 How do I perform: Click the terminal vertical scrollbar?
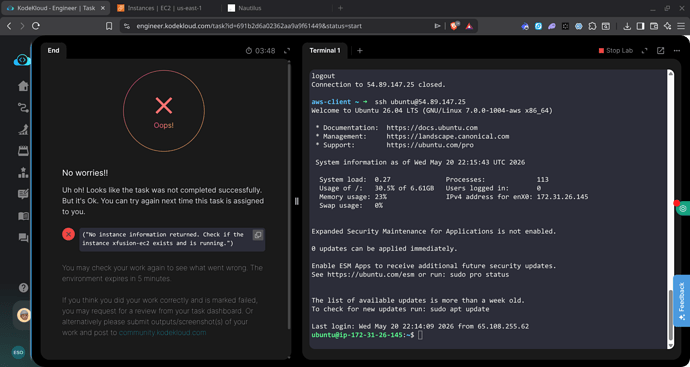coord(670,315)
